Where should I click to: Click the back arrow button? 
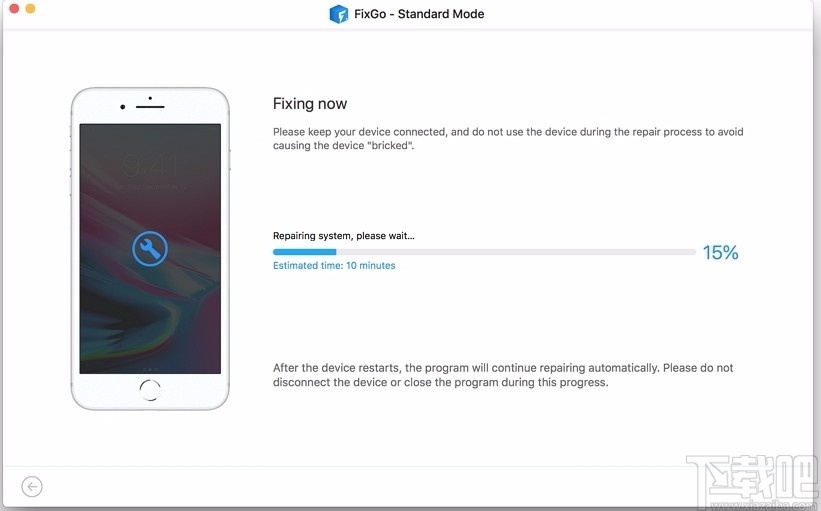point(32,486)
